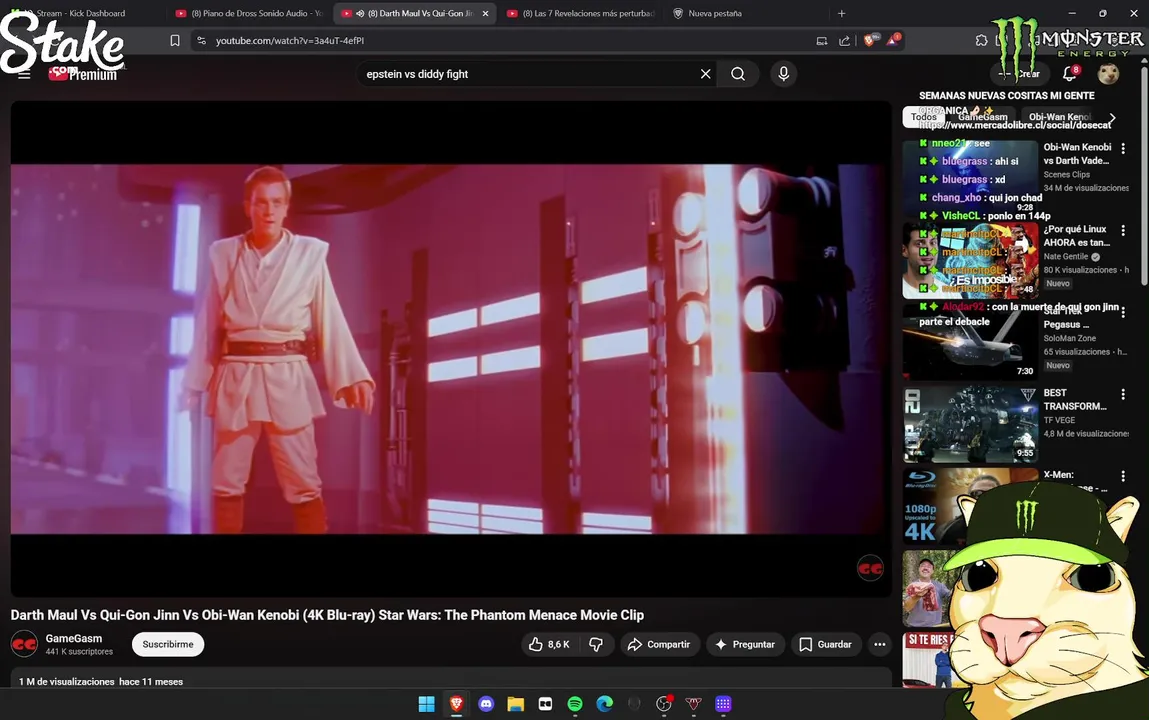Viewport: 1149px width, 720px height.
Task: Select the Obi-Wan Kenobi filter chip
Action: (x=1060, y=117)
